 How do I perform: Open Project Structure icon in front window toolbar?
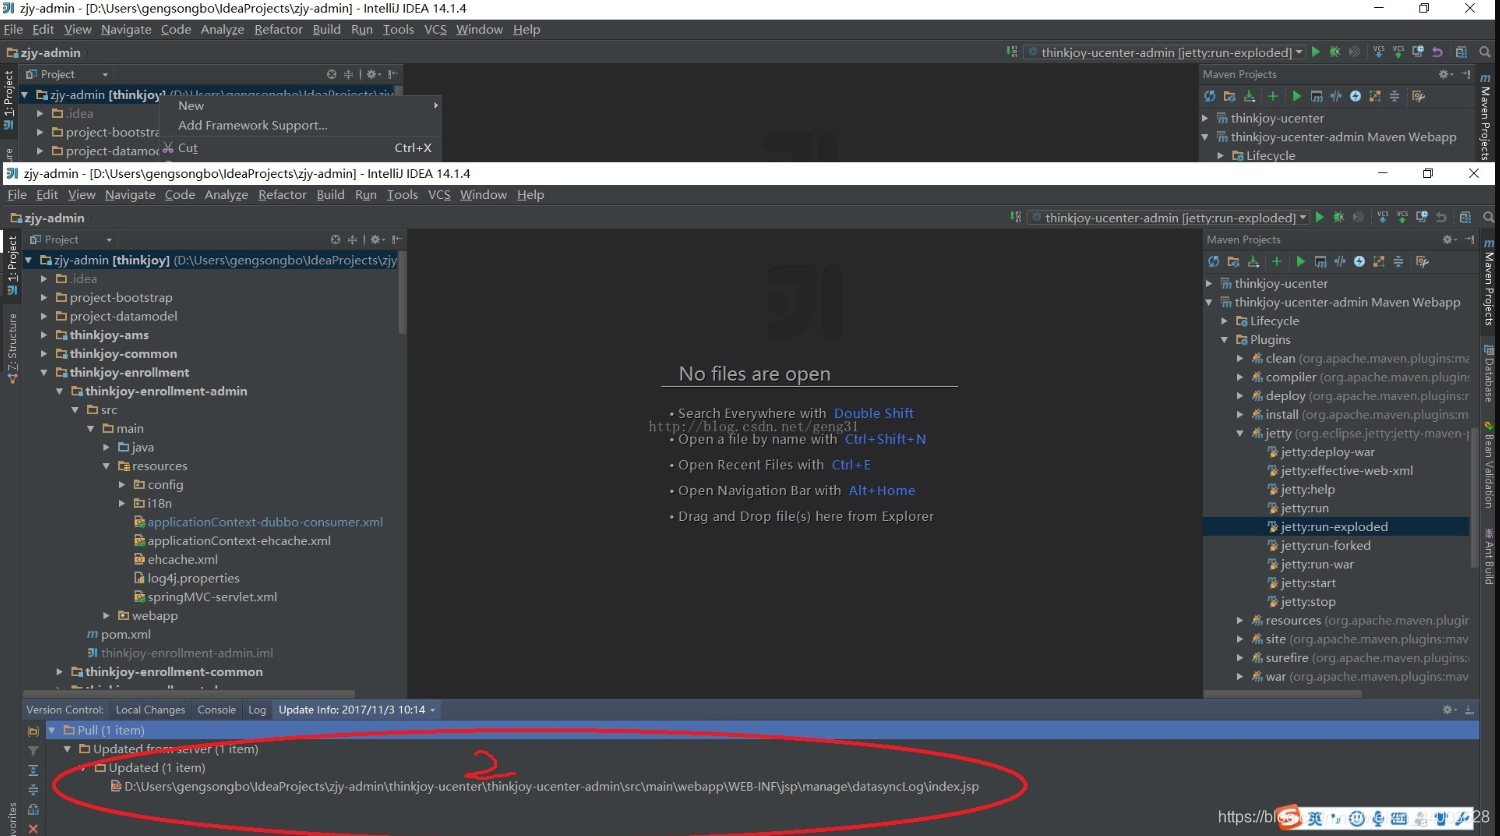1465,217
